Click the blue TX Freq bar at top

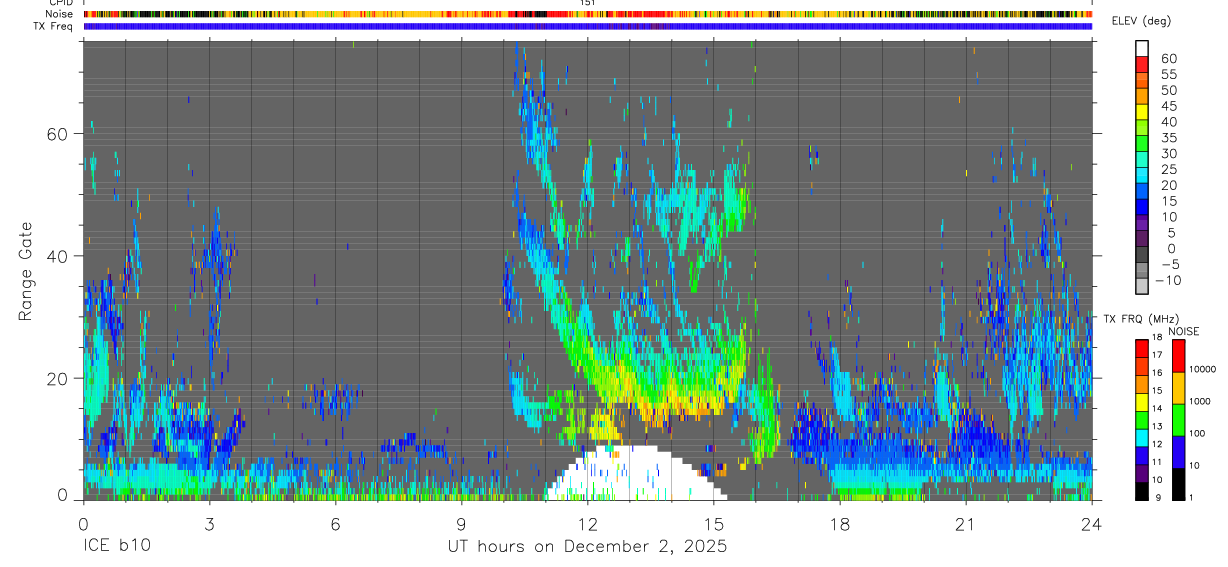588,26
